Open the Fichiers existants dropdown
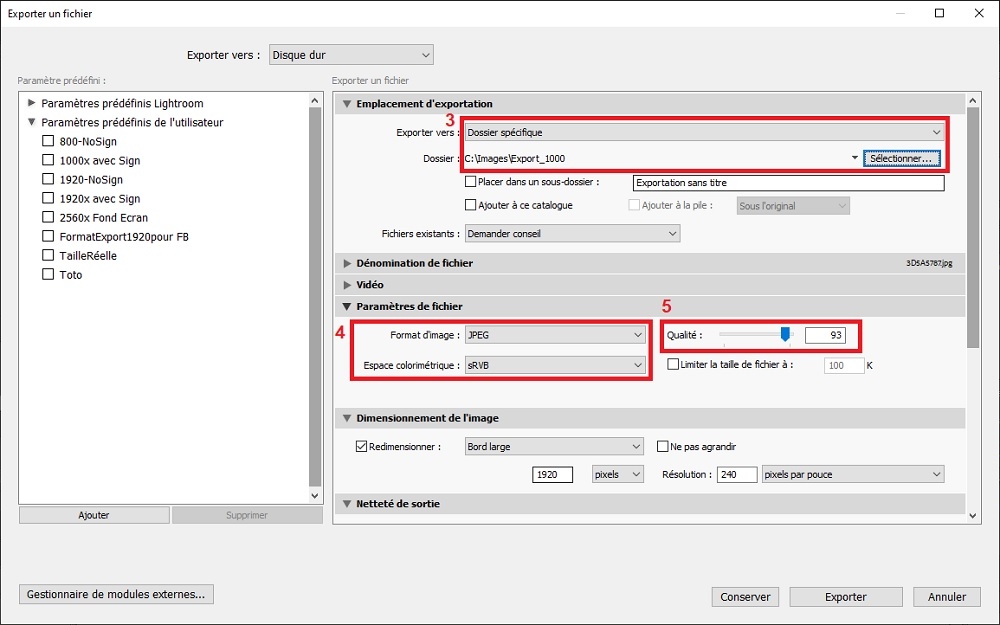Screen dimensions: 1000x625 tap(572, 234)
